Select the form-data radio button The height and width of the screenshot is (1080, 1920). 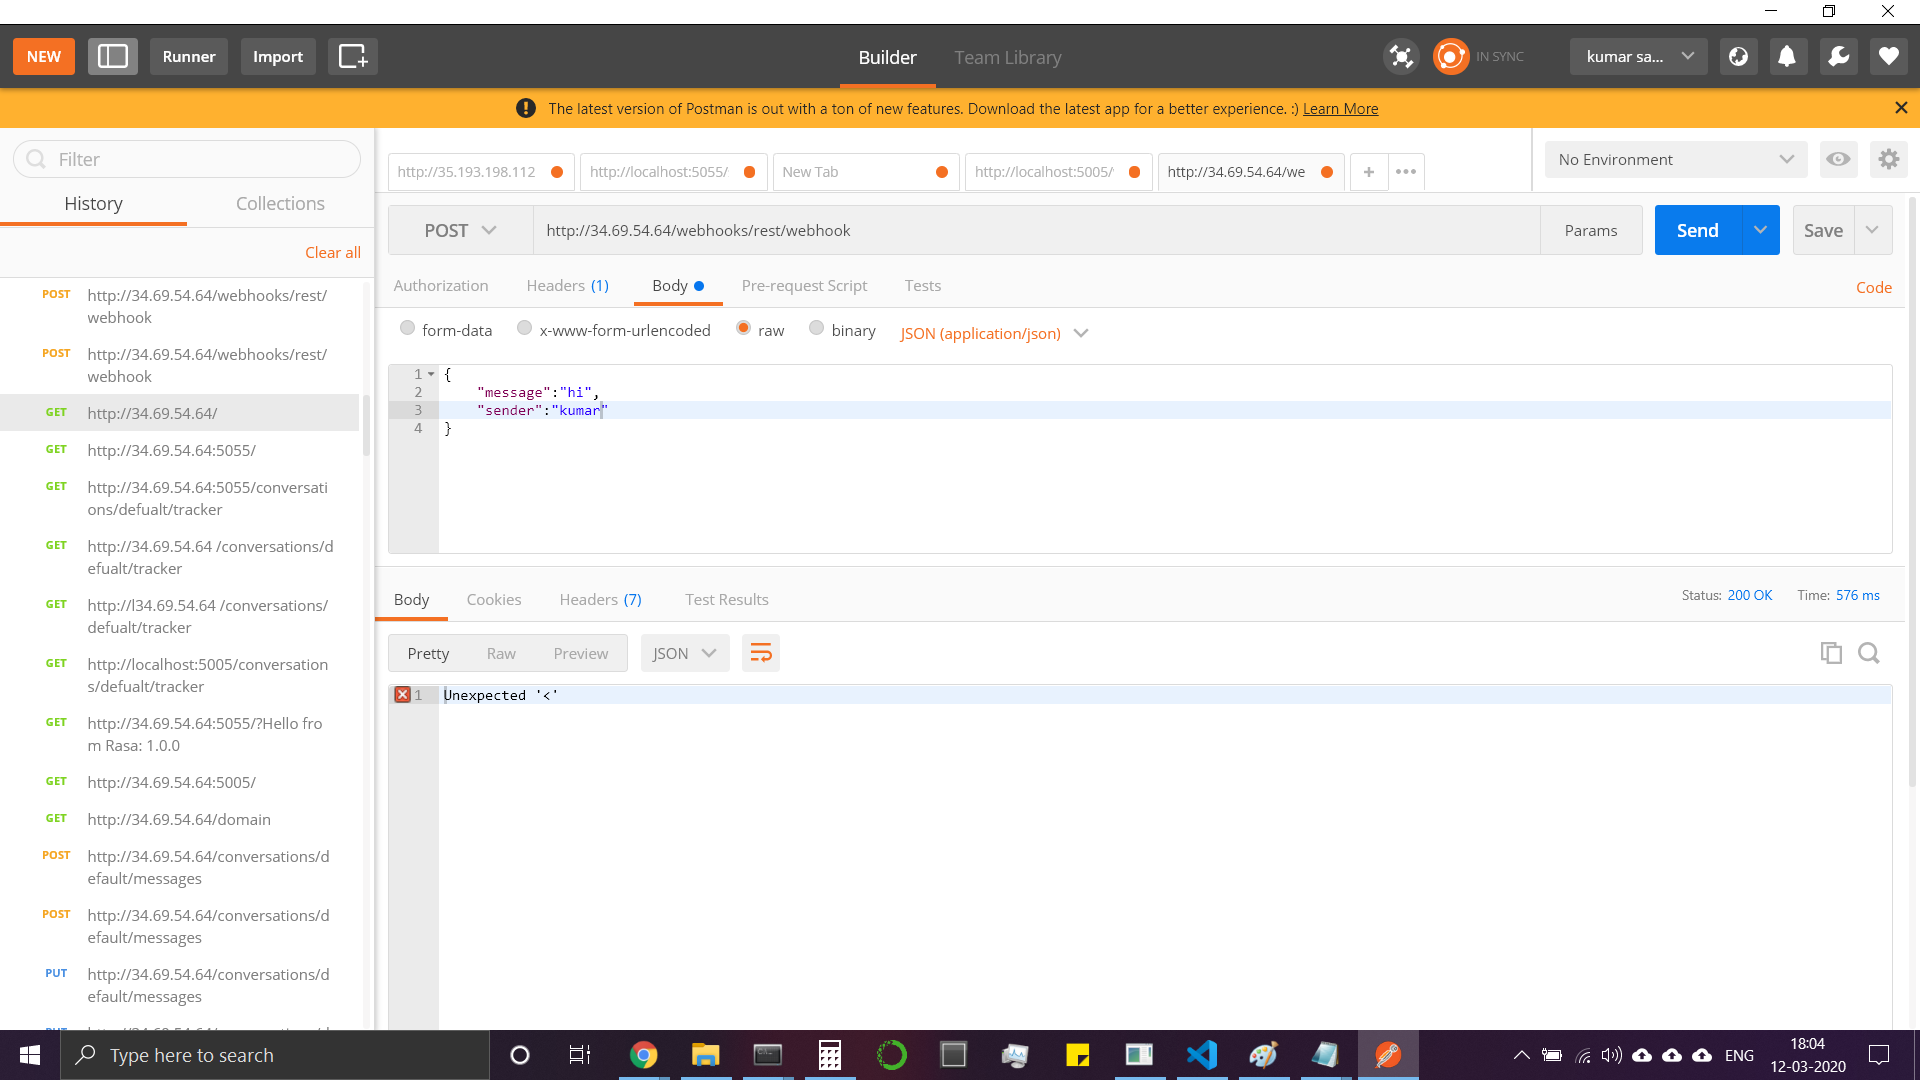tap(407, 328)
